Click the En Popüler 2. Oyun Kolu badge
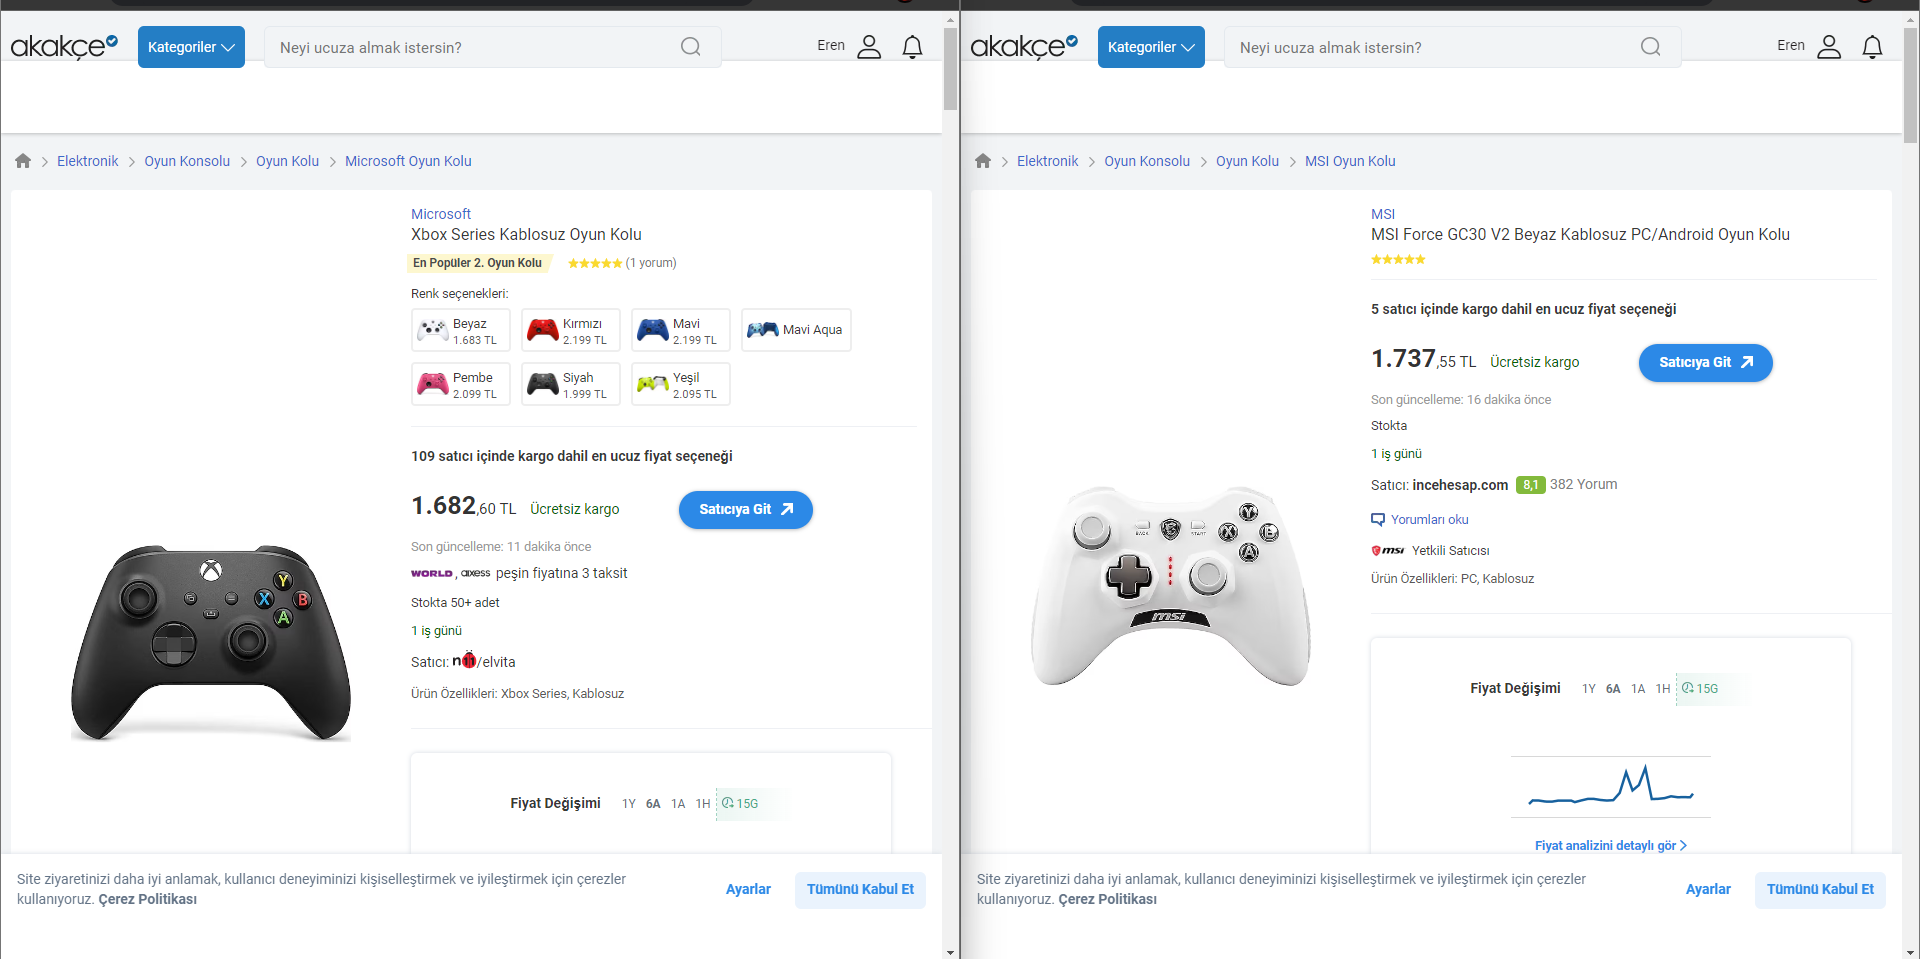 click(x=478, y=263)
